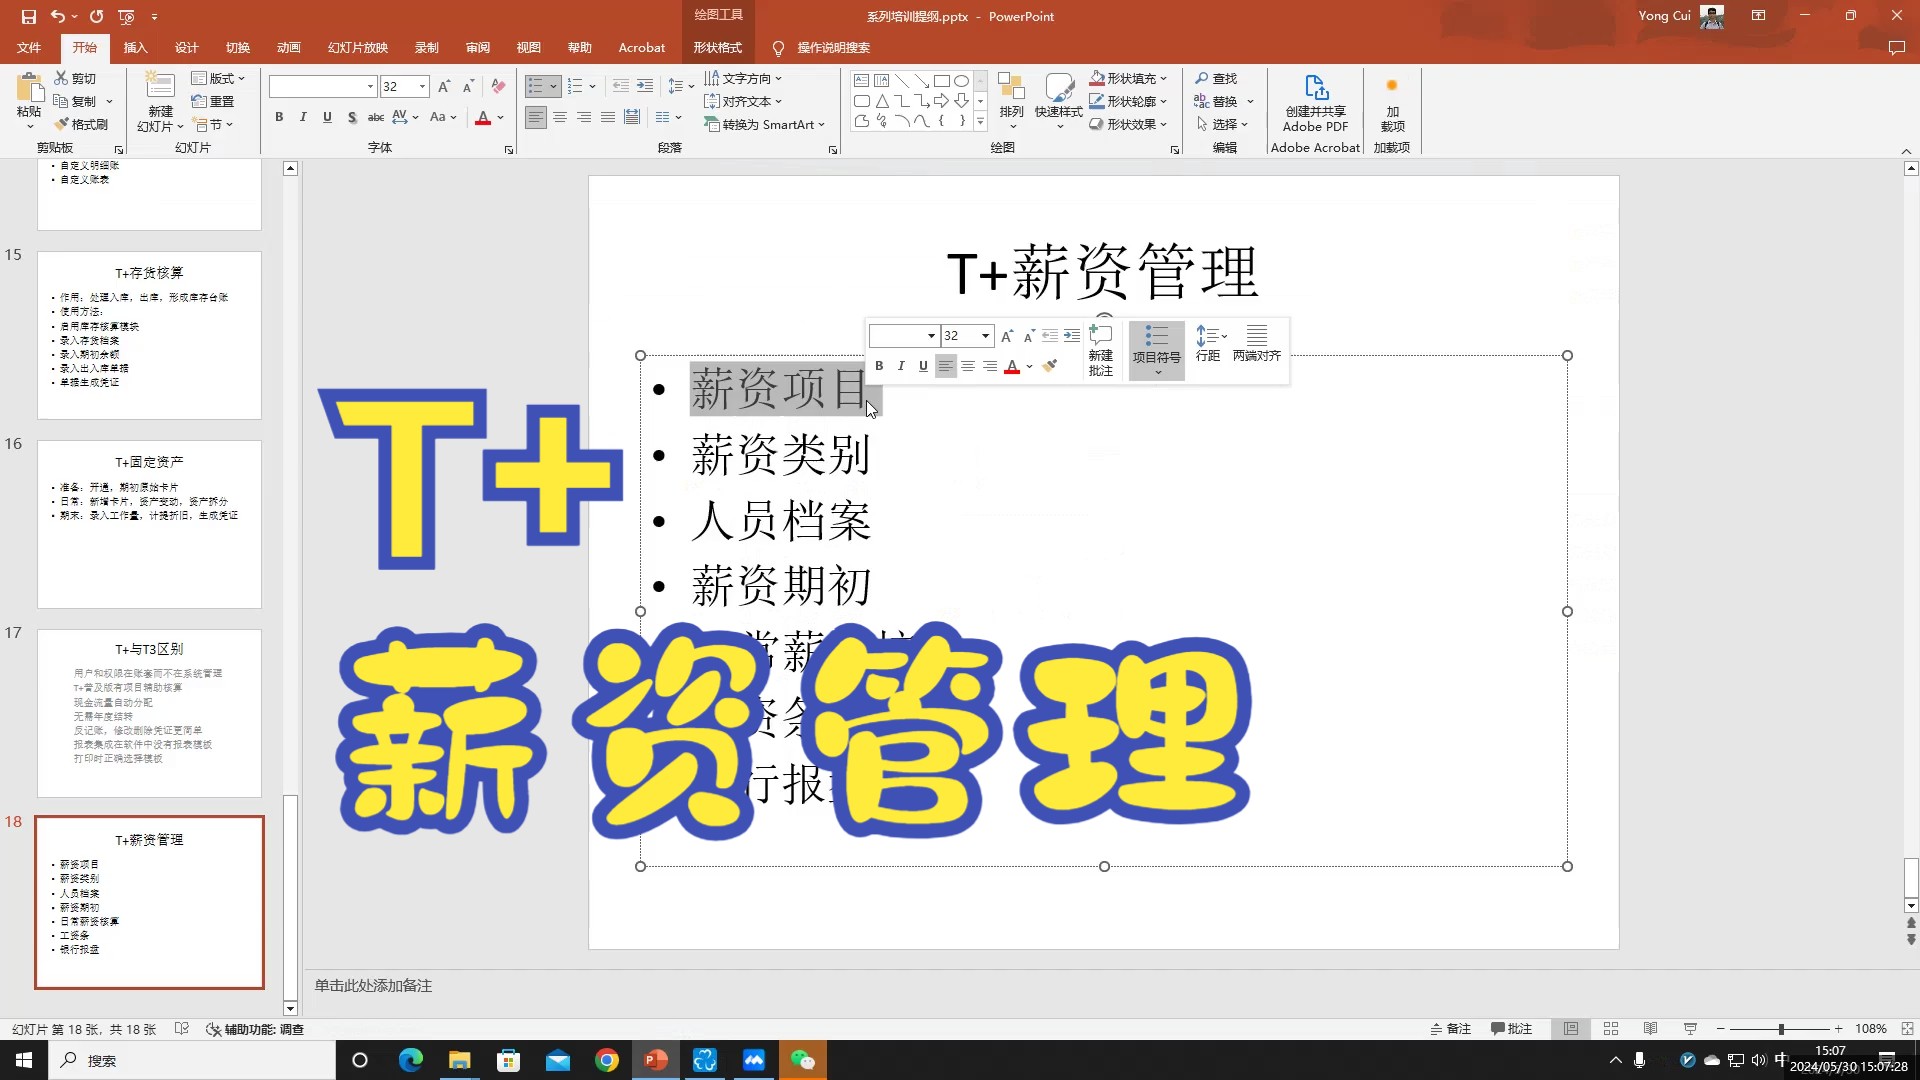Switch to Animations (动画) tab
The width and height of the screenshot is (1920, 1080).
click(289, 47)
